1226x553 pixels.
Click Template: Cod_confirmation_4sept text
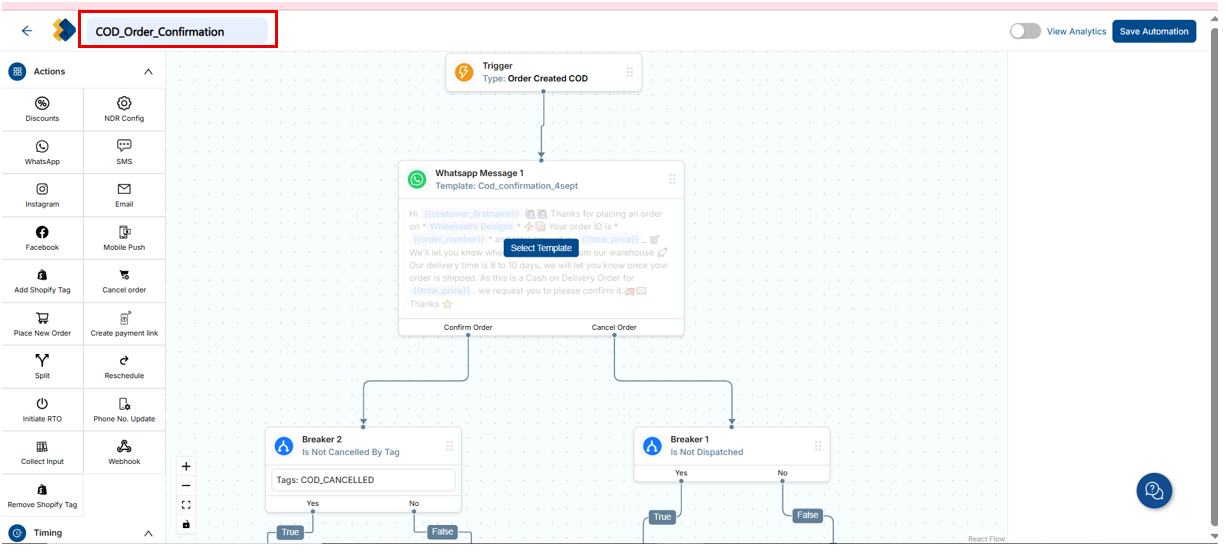tap(506, 186)
